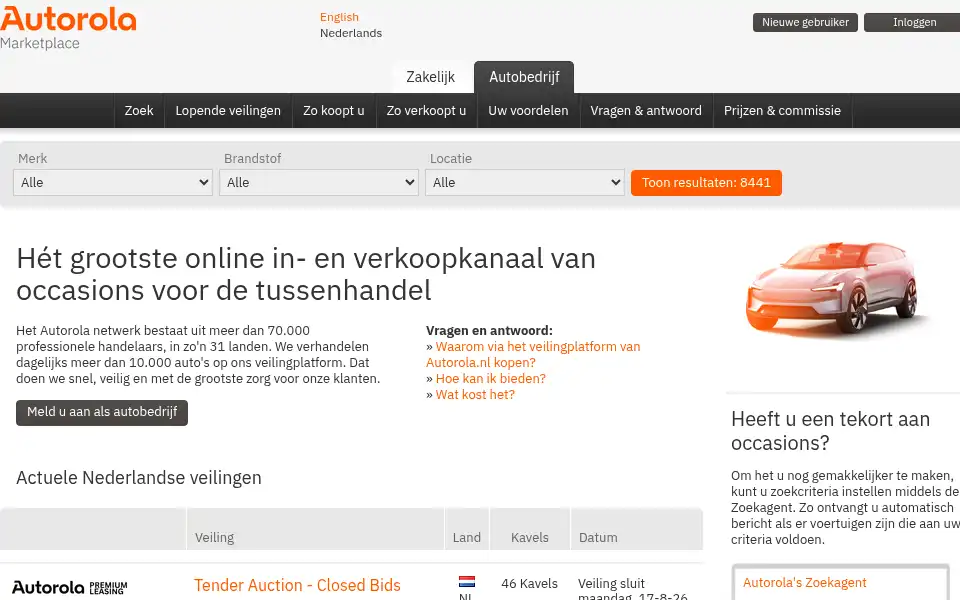Open Tender Auction - Closed Bids link
The image size is (960, 600).
tap(297, 585)
